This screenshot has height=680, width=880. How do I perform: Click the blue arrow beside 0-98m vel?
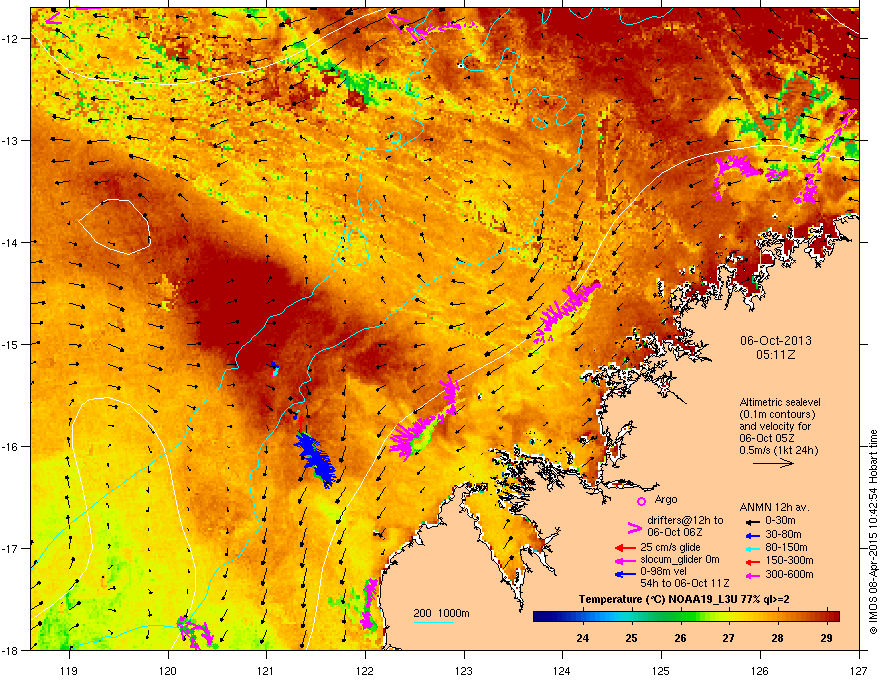click(625, 573)
